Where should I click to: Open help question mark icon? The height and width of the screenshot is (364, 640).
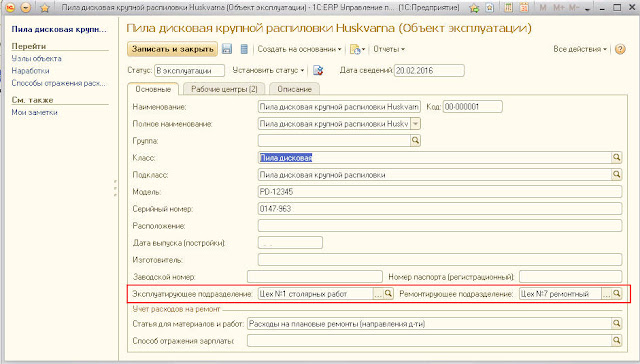click(620, 49)
